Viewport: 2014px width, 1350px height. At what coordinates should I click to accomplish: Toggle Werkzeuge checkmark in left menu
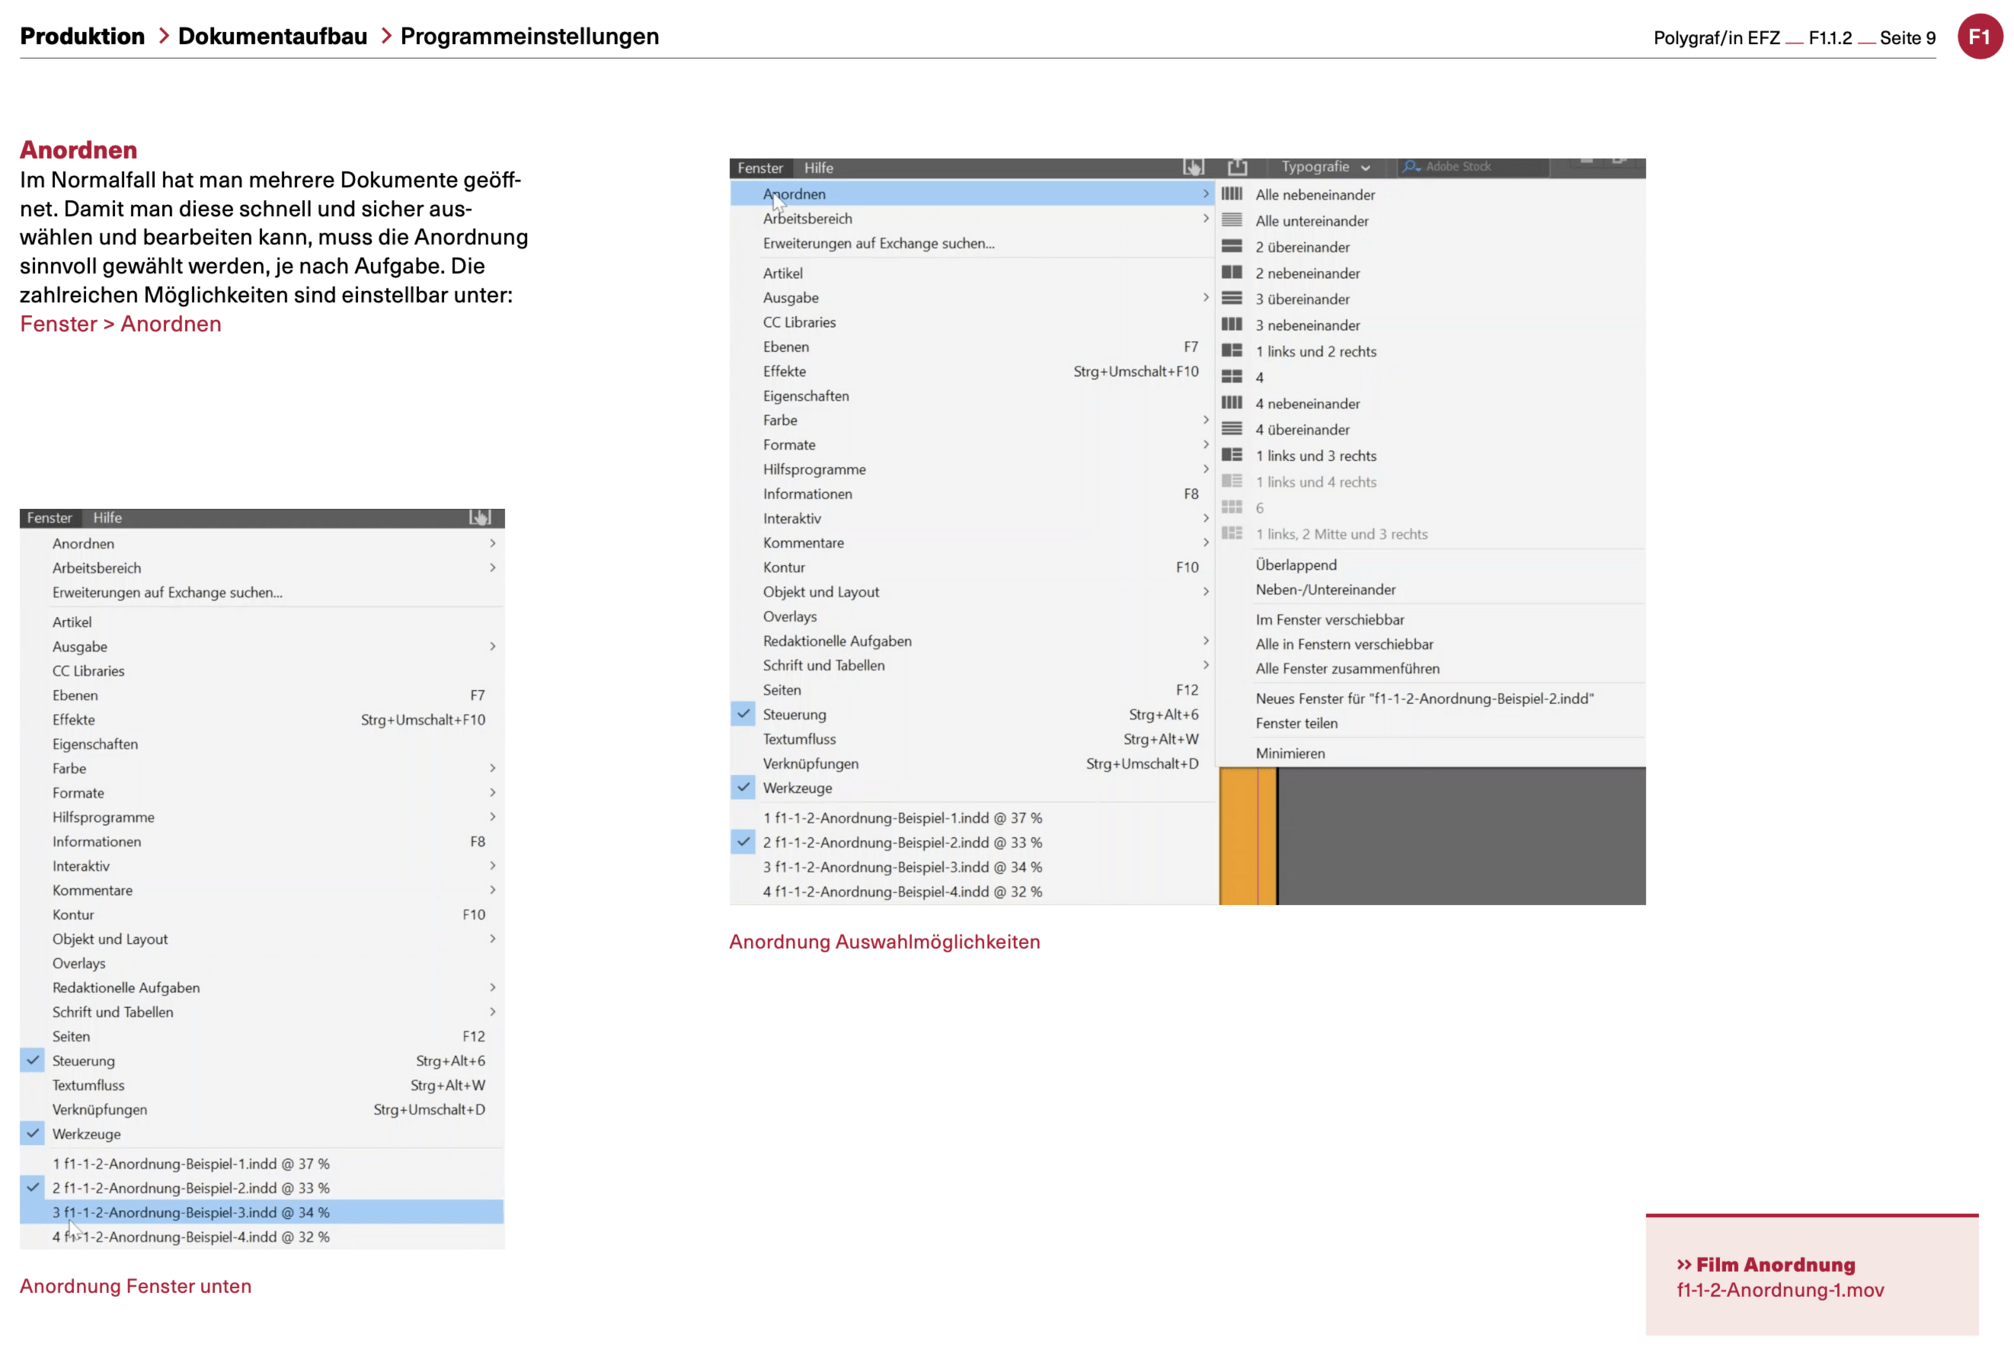coord(33,1133)
